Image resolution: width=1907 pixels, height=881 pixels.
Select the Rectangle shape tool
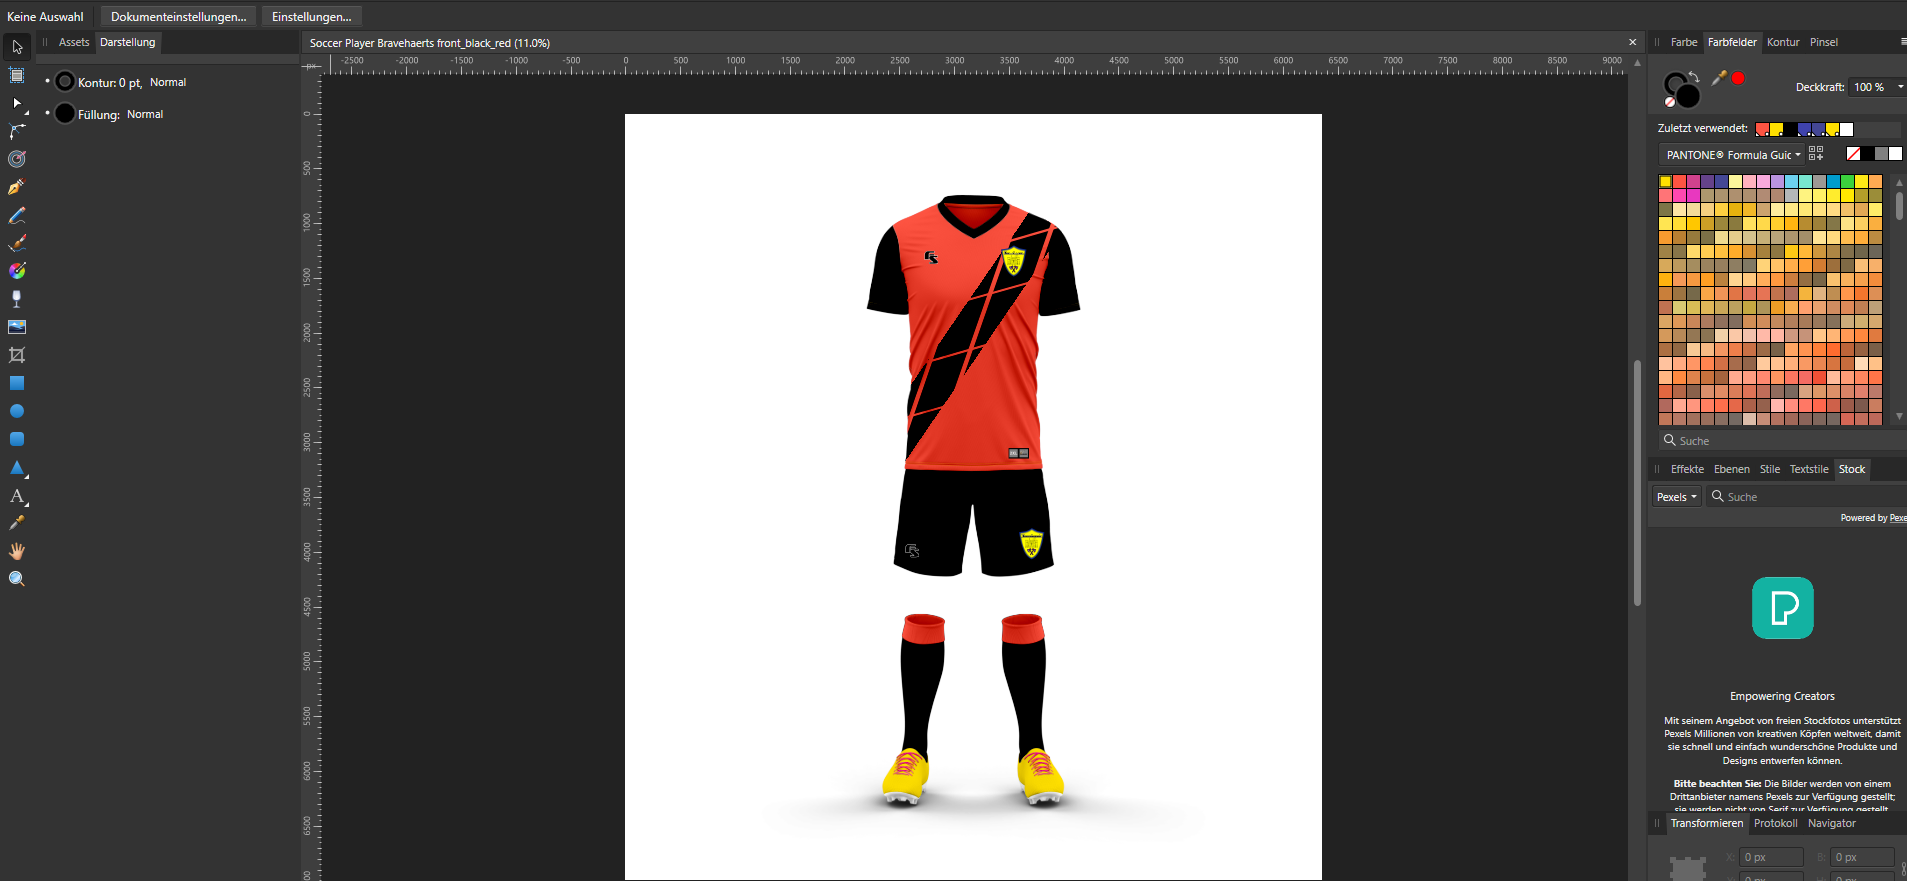(x=17, y=383)
